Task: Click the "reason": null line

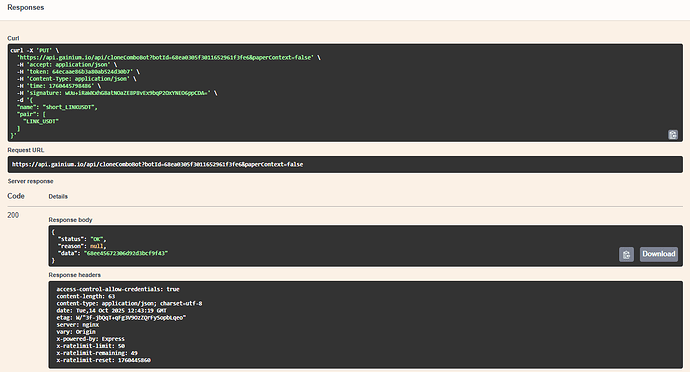Action: click(82, 247)
